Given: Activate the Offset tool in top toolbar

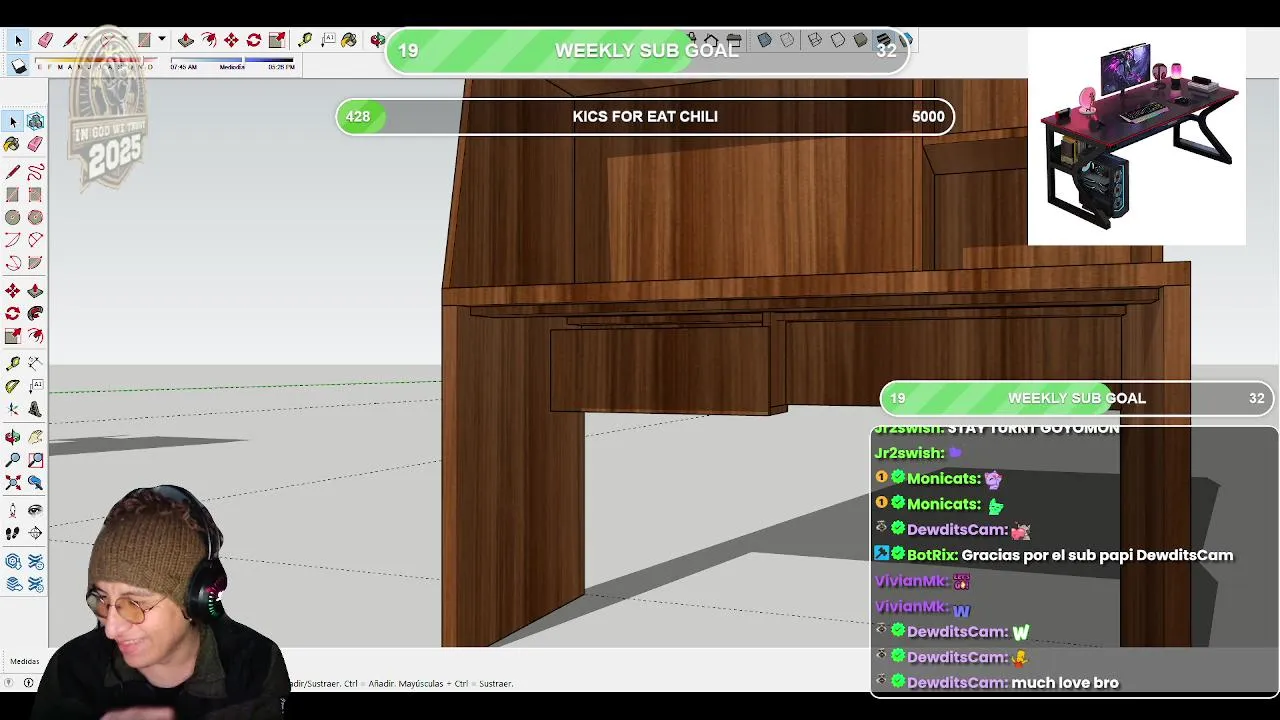Looking at the screenshot, I should 209,40.
